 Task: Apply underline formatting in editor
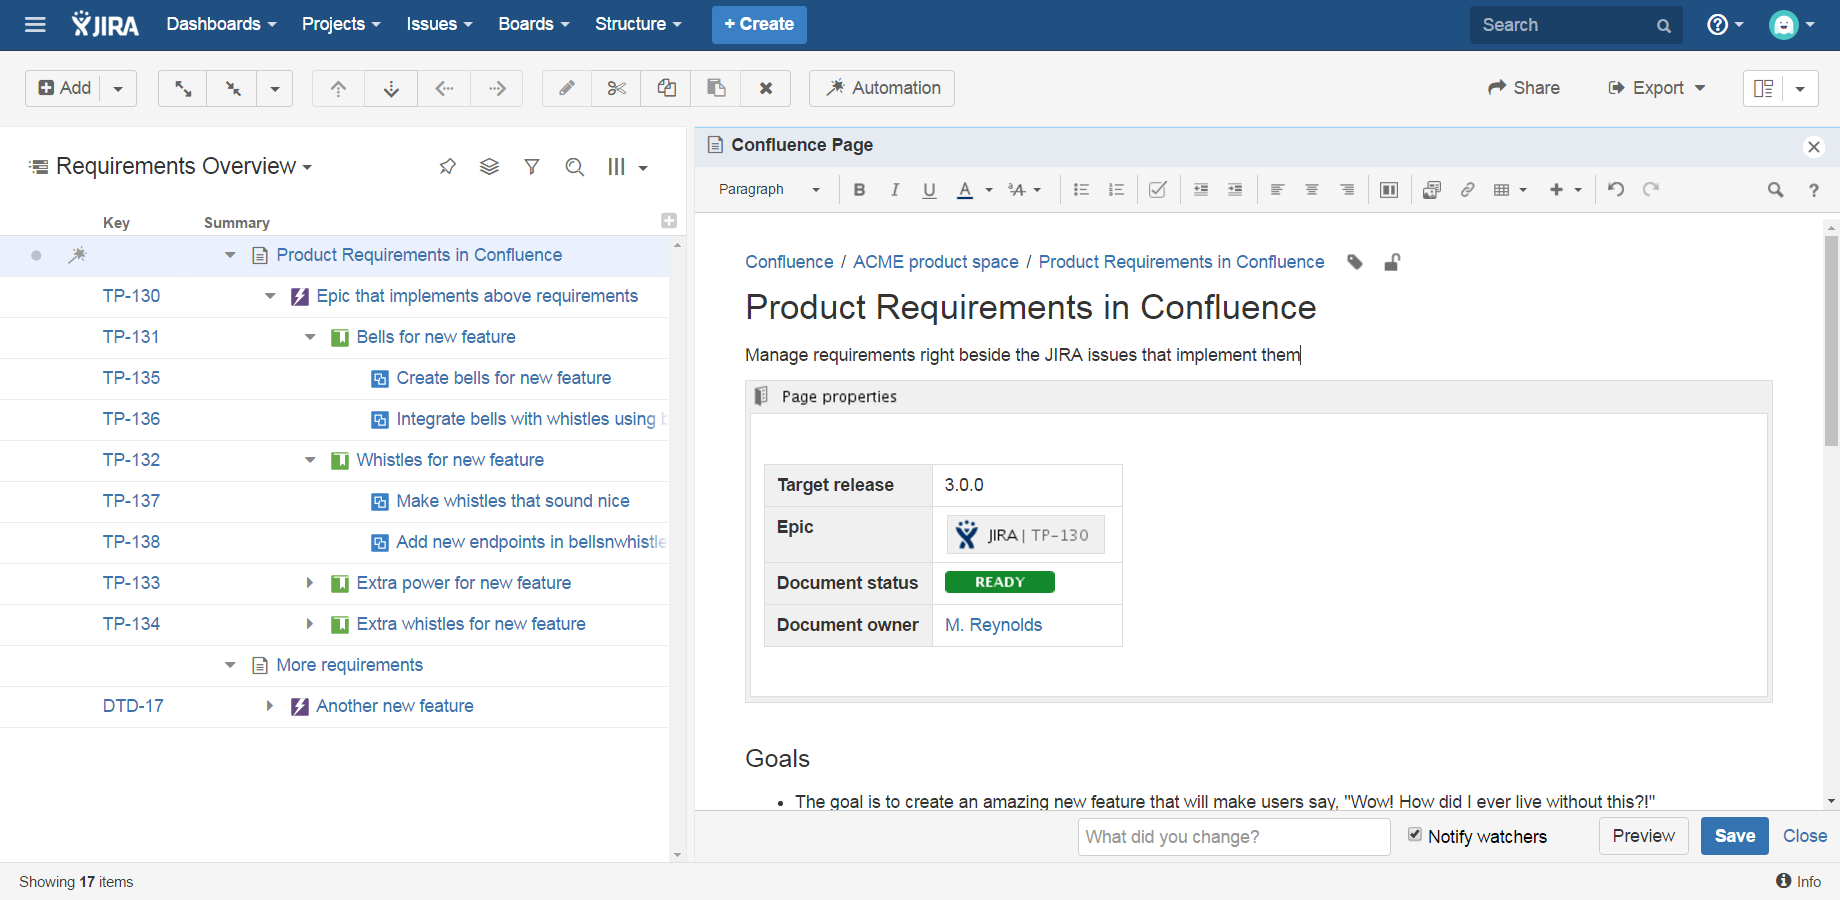929,190
